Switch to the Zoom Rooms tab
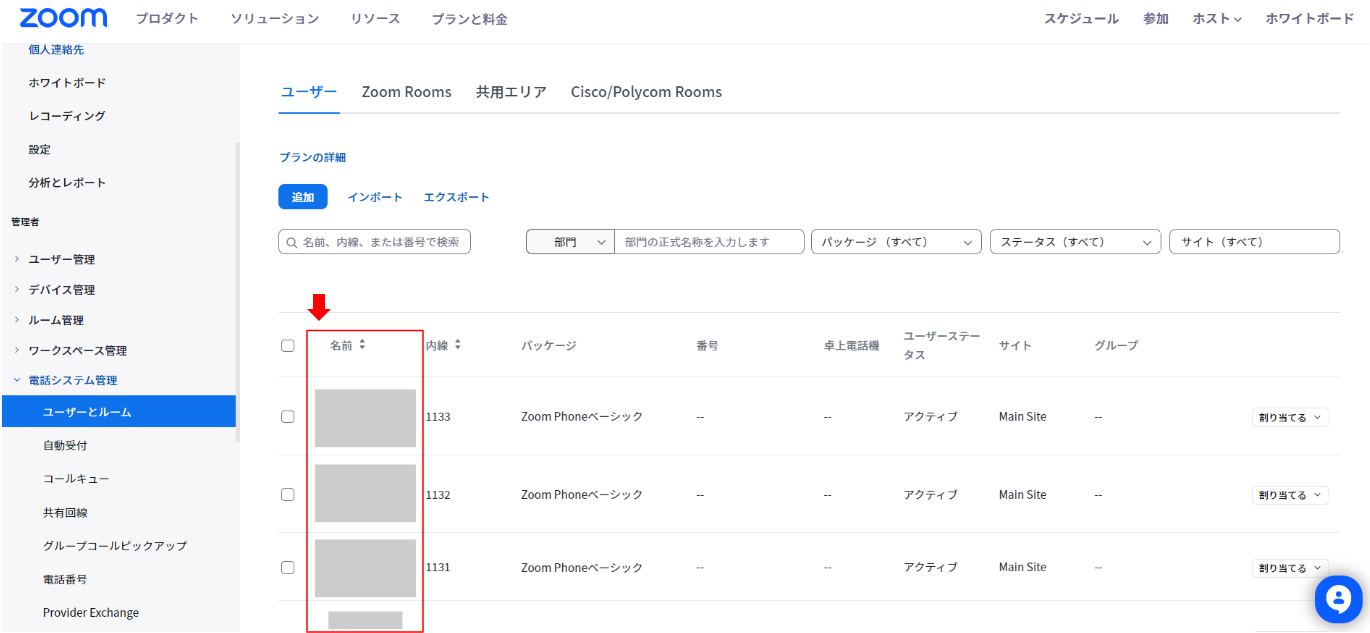The width and height of the screenshot is (1370, 633). coord(406,92)
